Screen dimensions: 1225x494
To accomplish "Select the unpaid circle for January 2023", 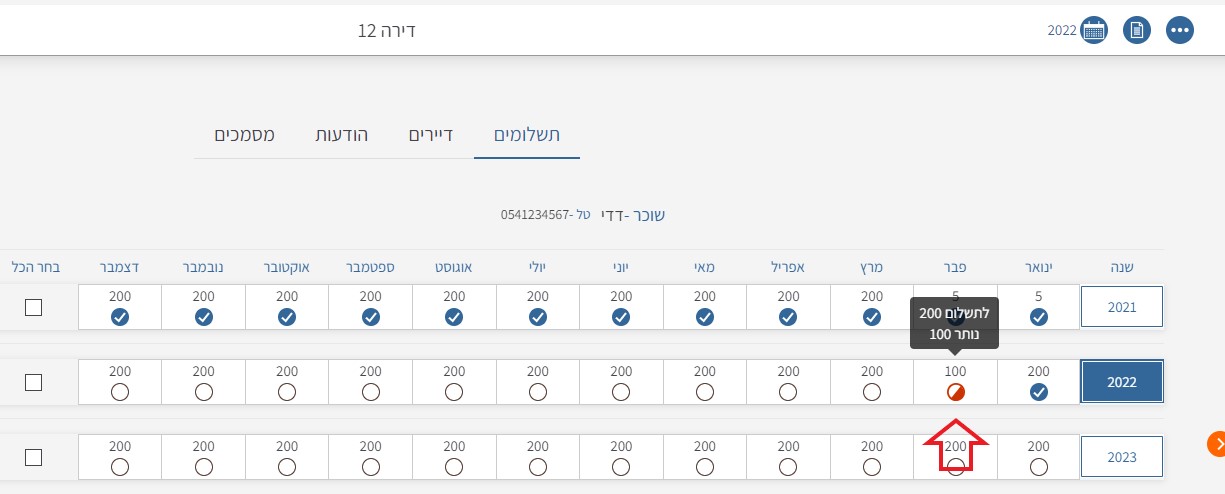I will 1039,467.
